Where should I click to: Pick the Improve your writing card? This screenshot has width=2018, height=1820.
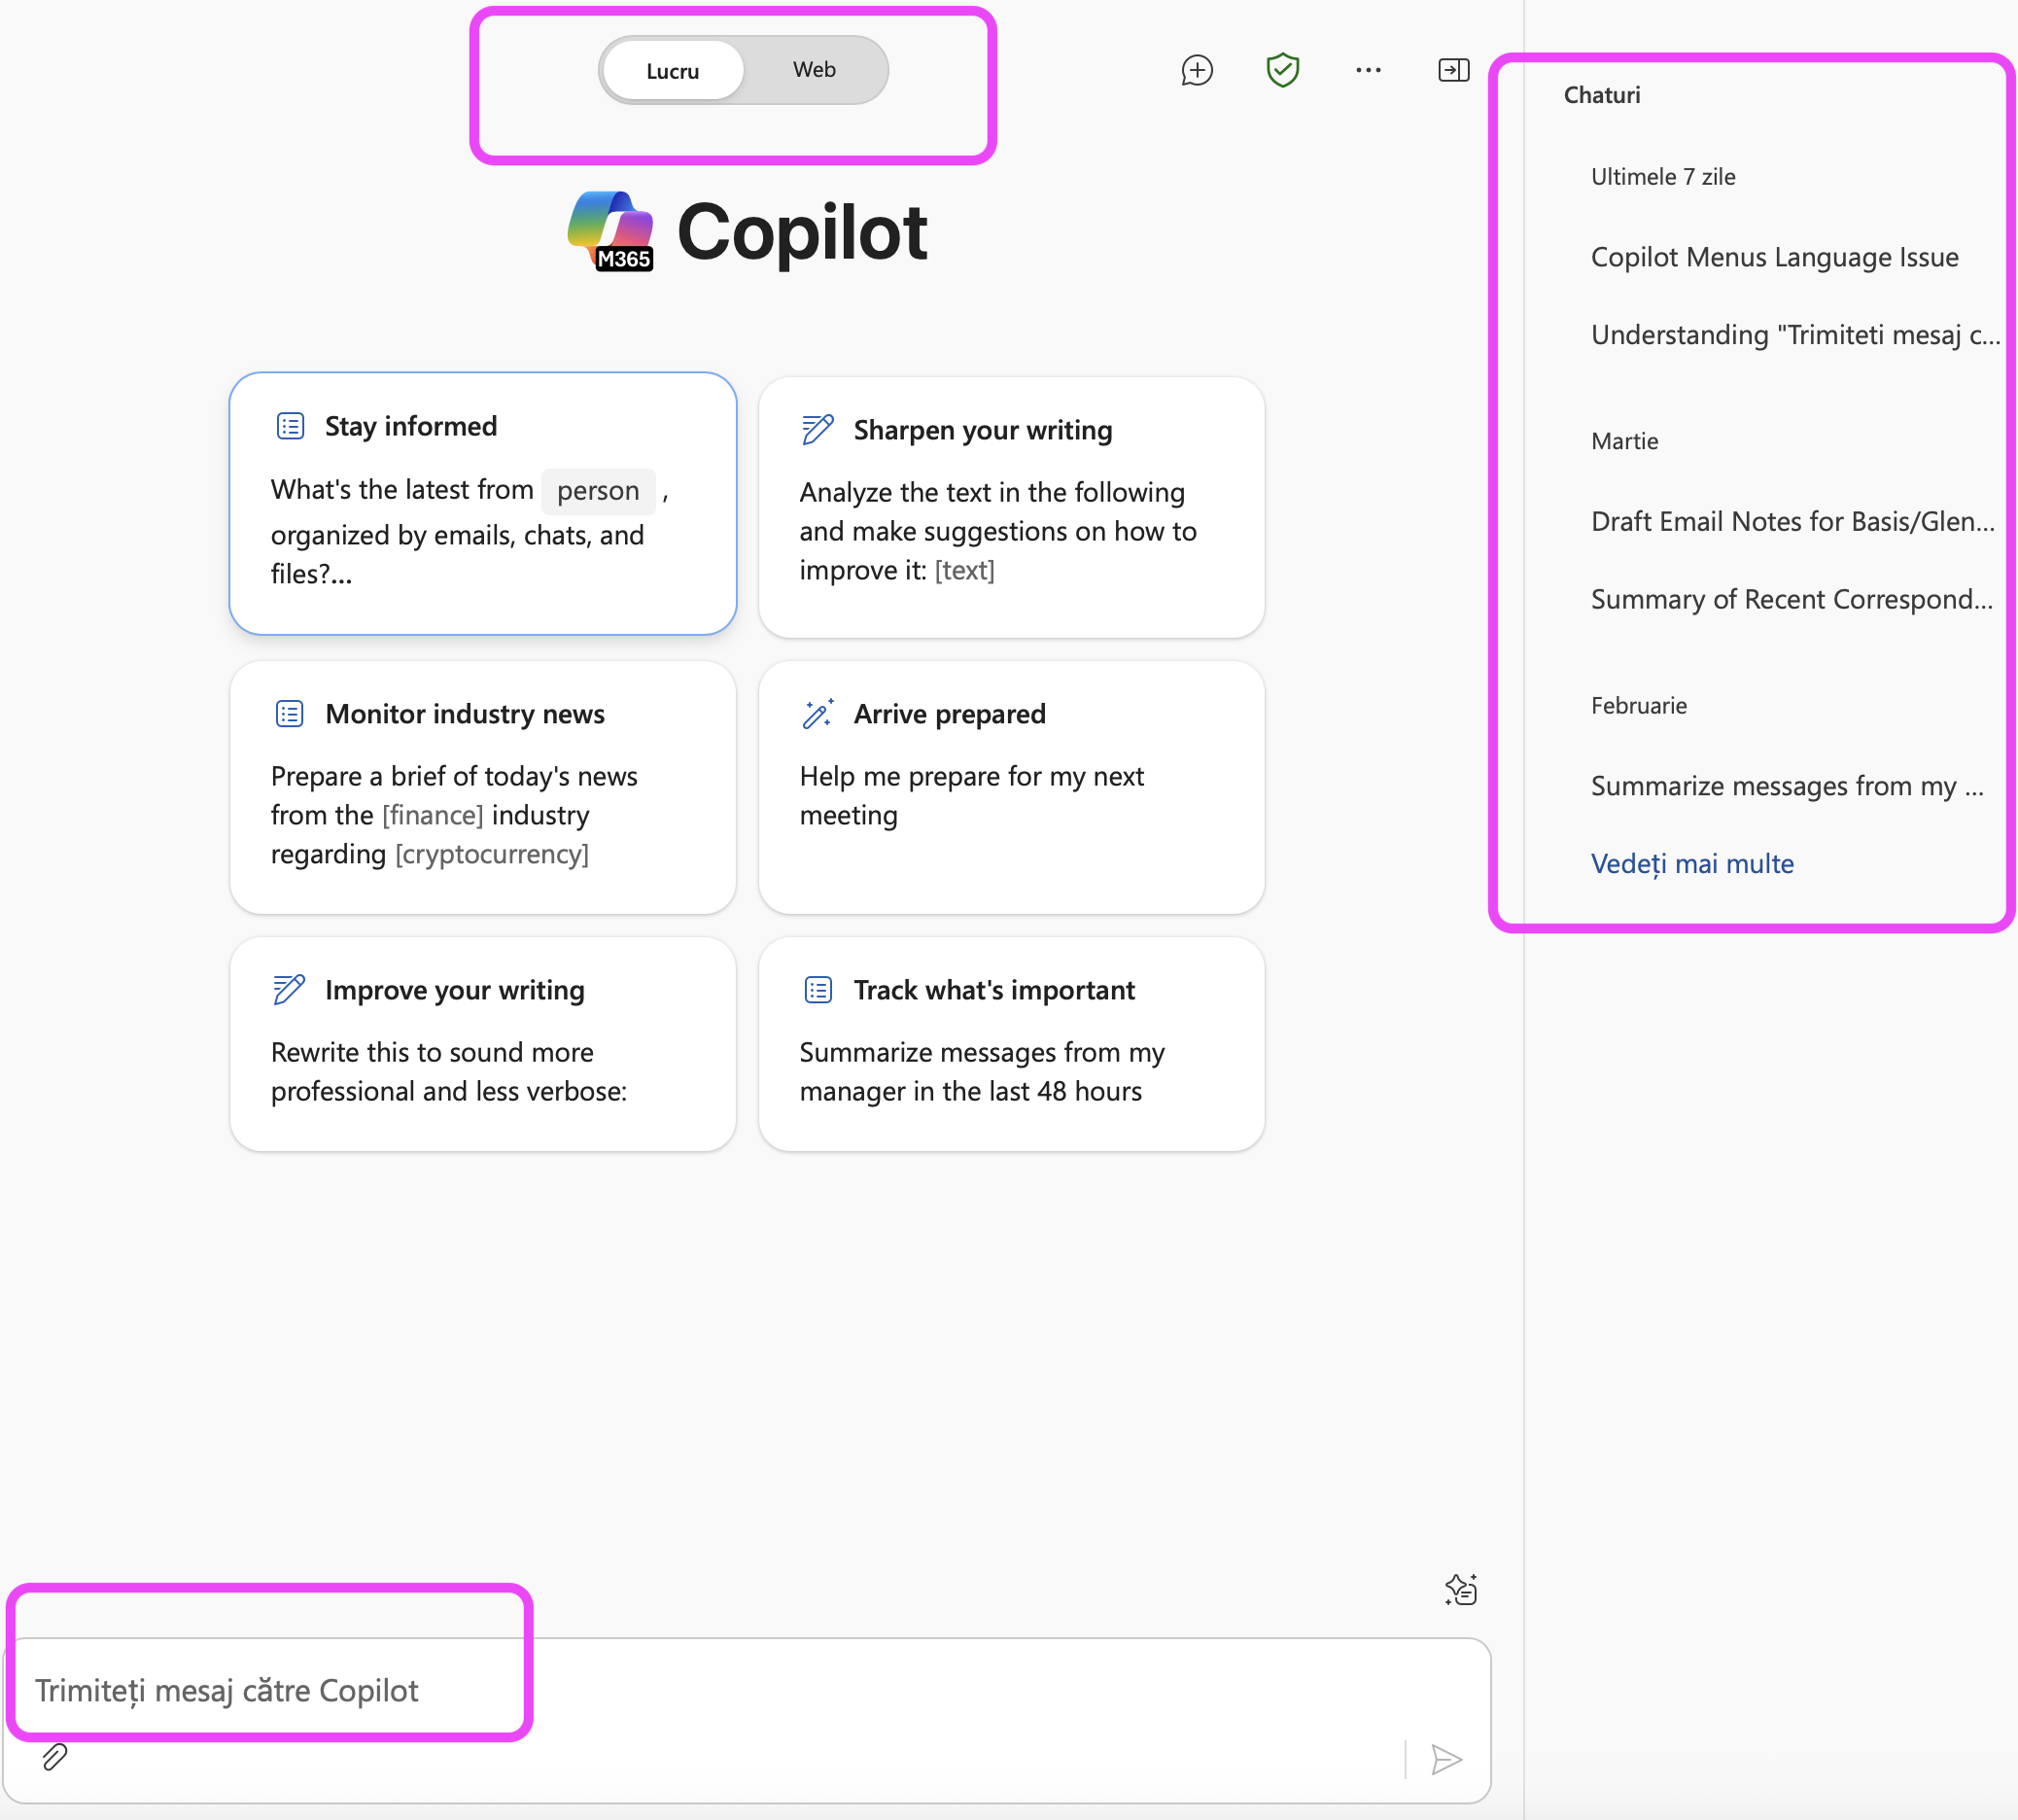coord(483,1044)
